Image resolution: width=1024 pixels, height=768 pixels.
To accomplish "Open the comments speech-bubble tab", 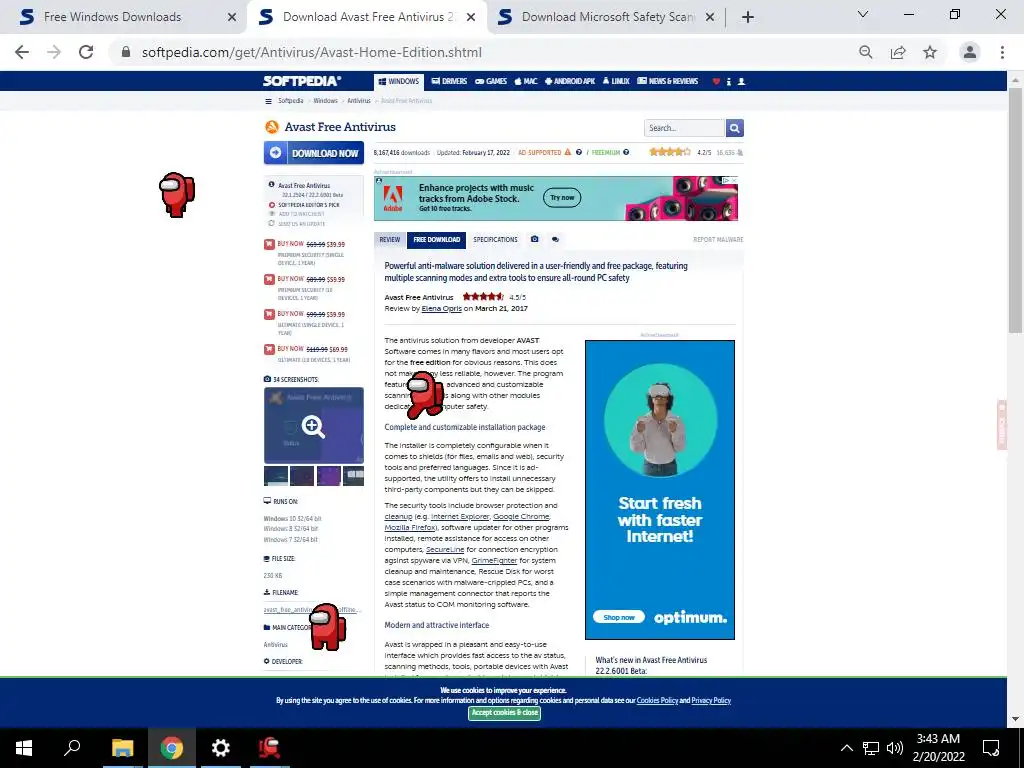I will tap(555, 240).
